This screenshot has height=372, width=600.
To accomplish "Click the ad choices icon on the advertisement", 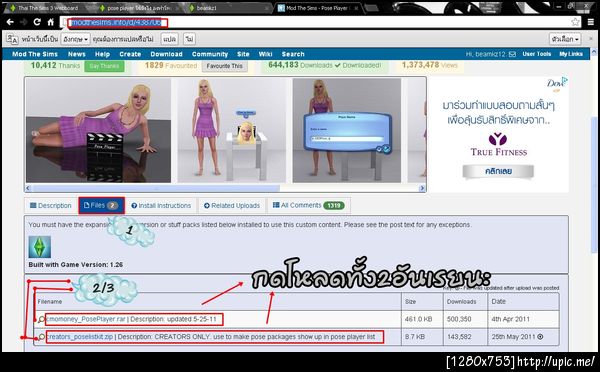I will click(565, 81).
